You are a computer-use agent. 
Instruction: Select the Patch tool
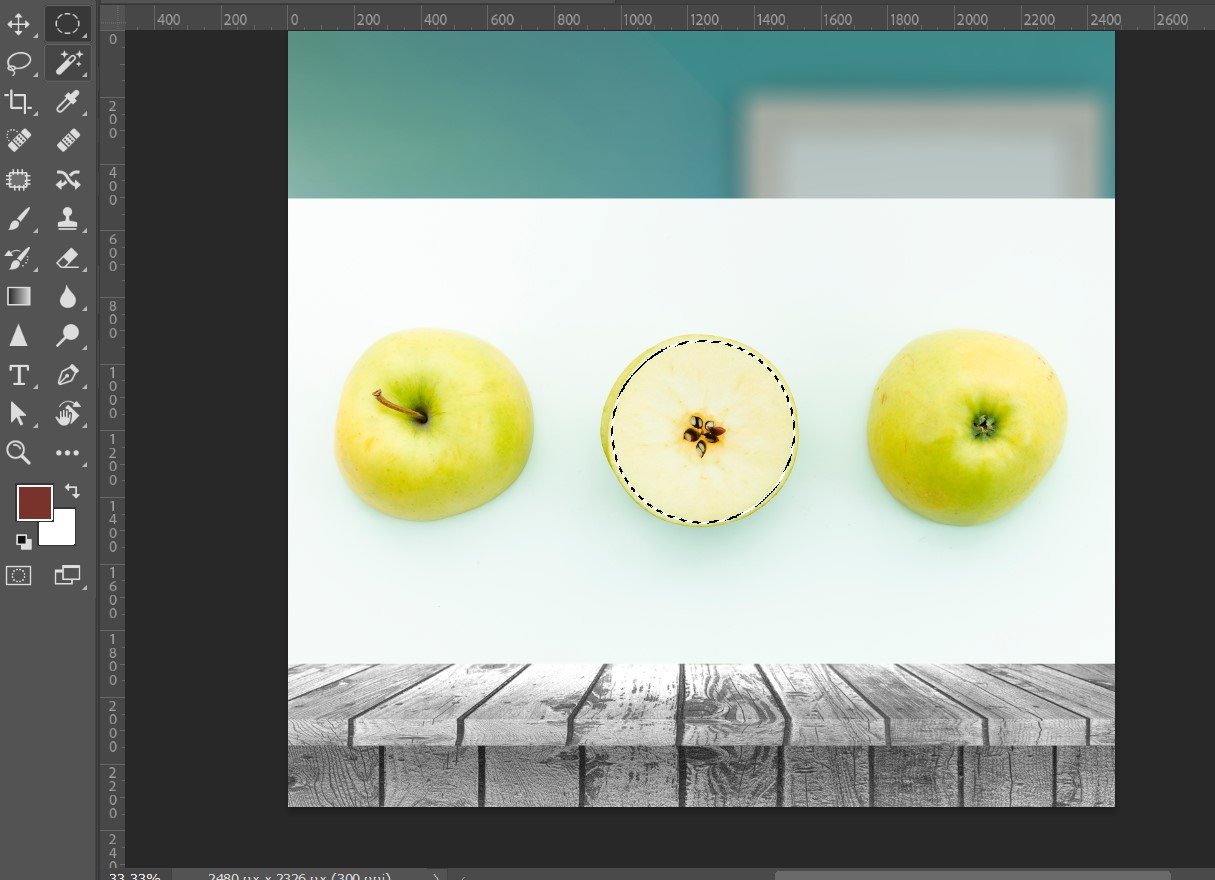pyautogui.click(x=19, y=179)
